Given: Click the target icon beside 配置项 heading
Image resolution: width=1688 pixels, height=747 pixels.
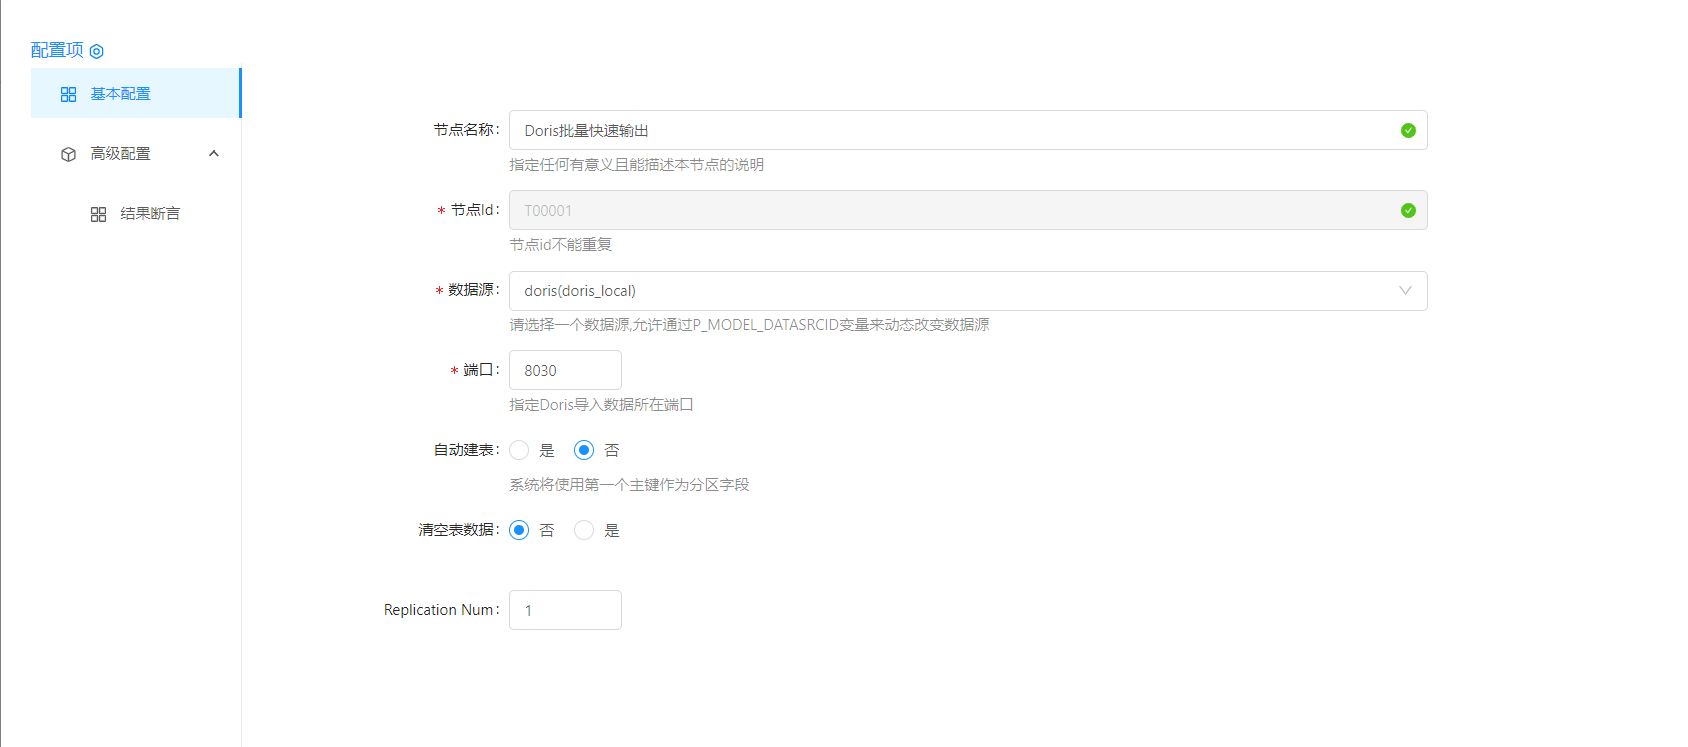Looking at the screenshot, I should point(97,51).
